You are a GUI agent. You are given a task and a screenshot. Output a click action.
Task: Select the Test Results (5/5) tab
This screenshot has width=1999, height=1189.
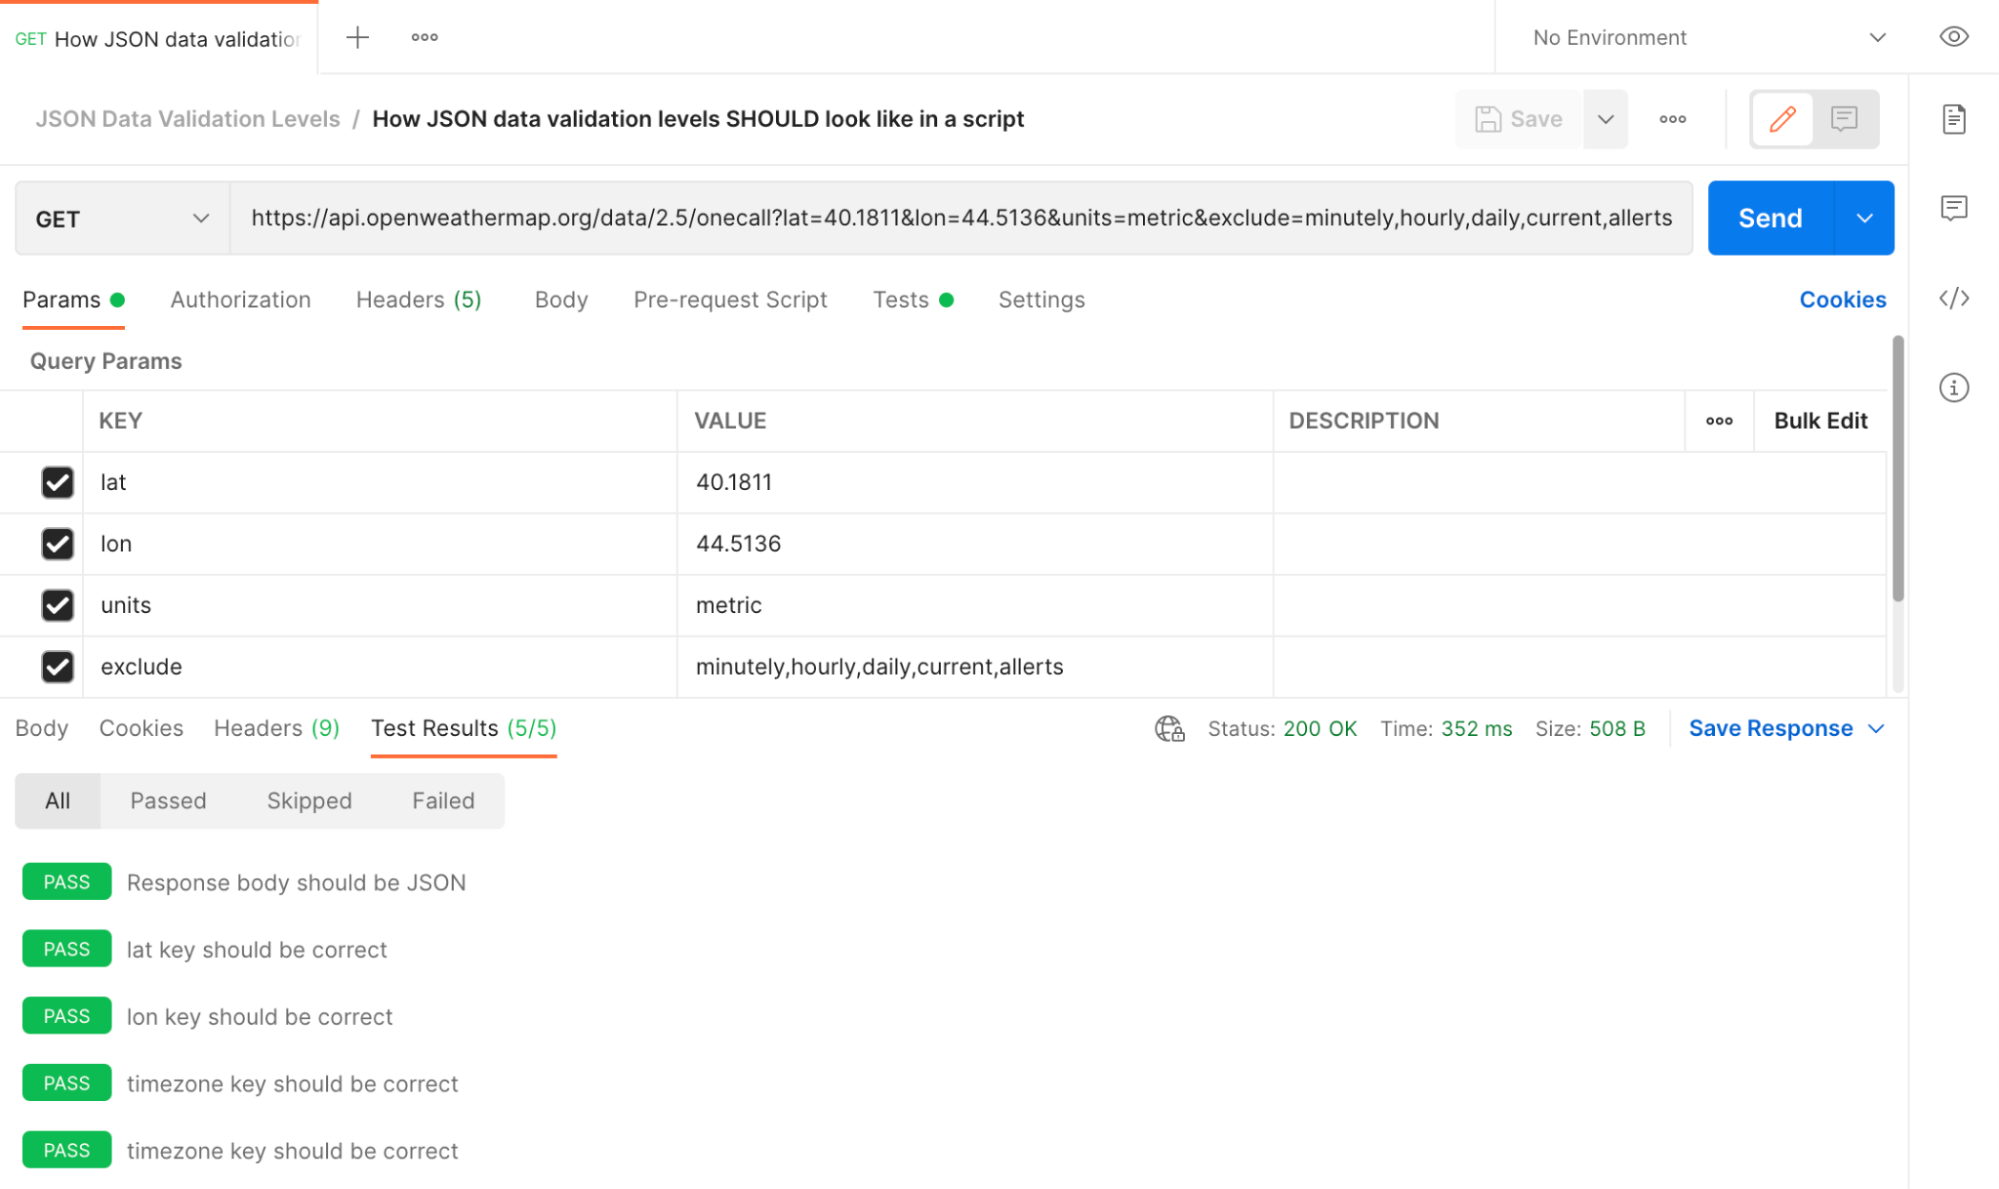click(x=463, y=728)
